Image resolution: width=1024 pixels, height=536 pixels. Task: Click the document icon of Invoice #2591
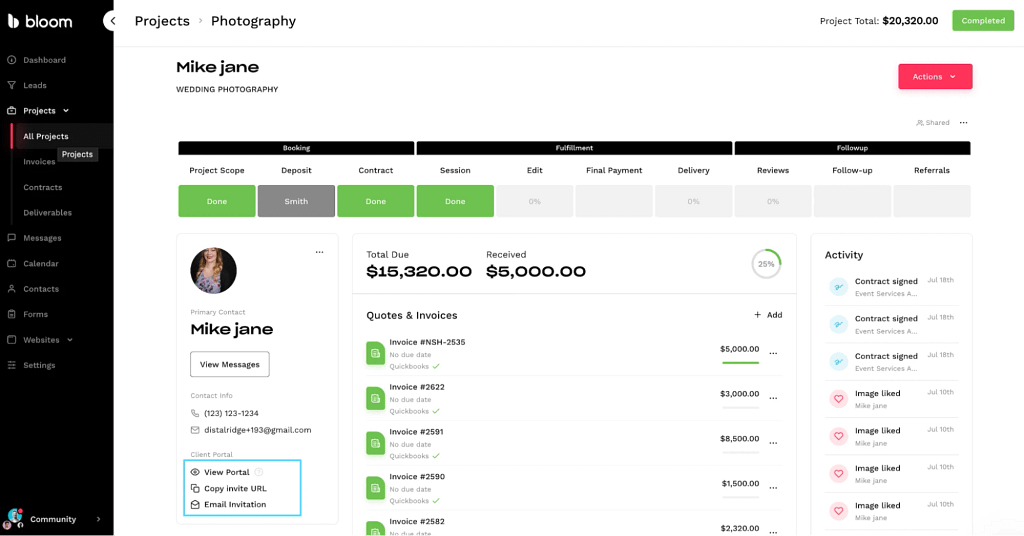point(376,443)
